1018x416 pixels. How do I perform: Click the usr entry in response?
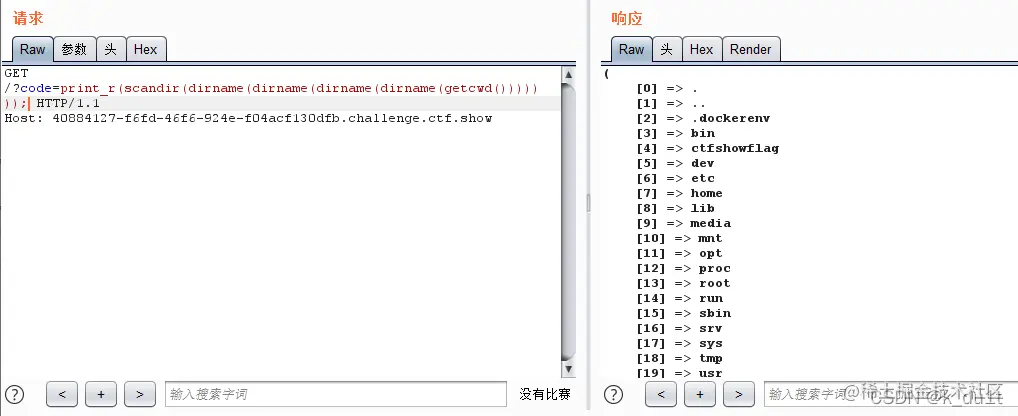(711, 373)
